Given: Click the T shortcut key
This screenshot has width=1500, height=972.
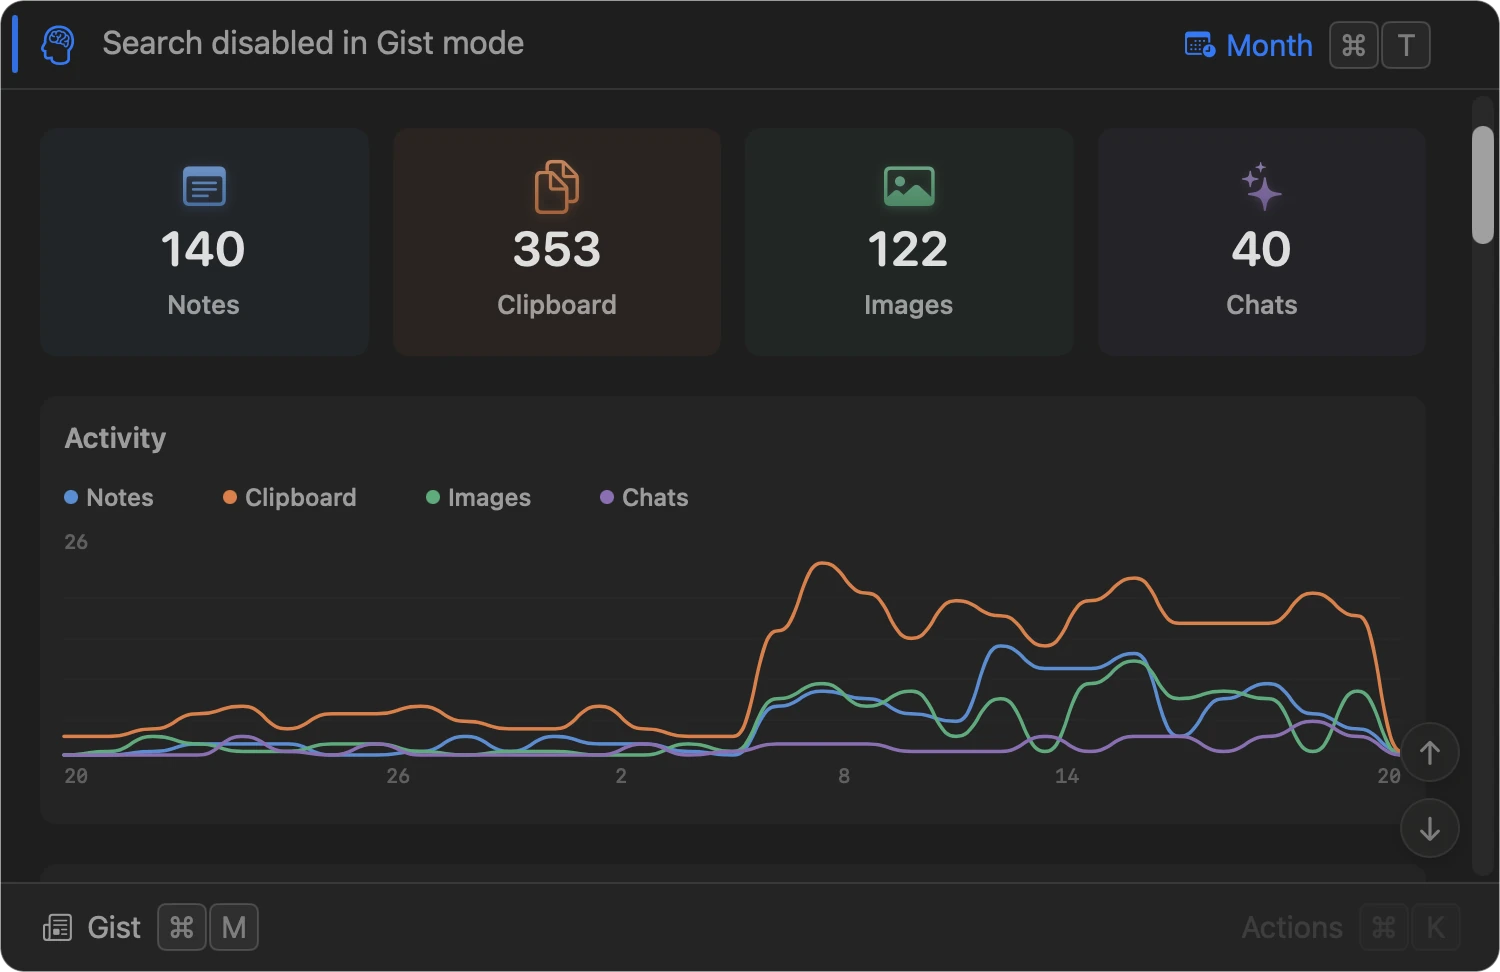Looking at the screenshot, I should (1406, 45).
